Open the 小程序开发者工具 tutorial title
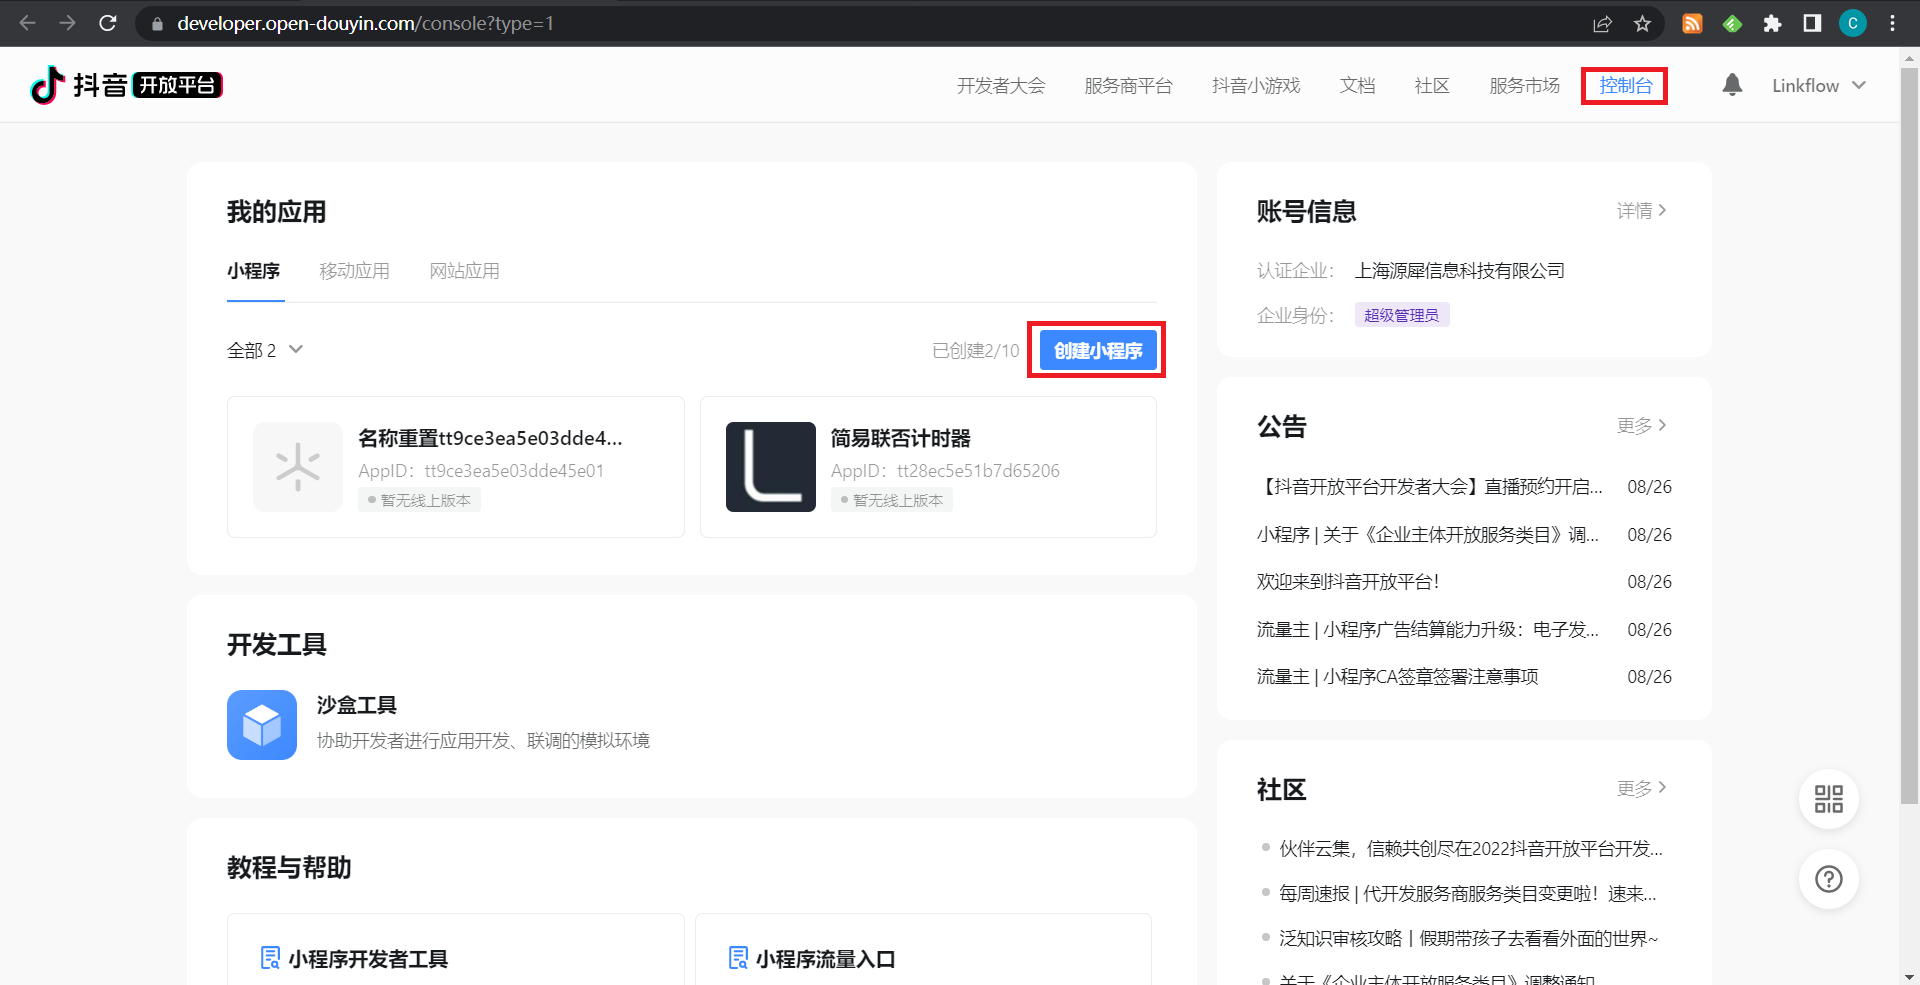Screen dimensions: 1920x985 368,959
